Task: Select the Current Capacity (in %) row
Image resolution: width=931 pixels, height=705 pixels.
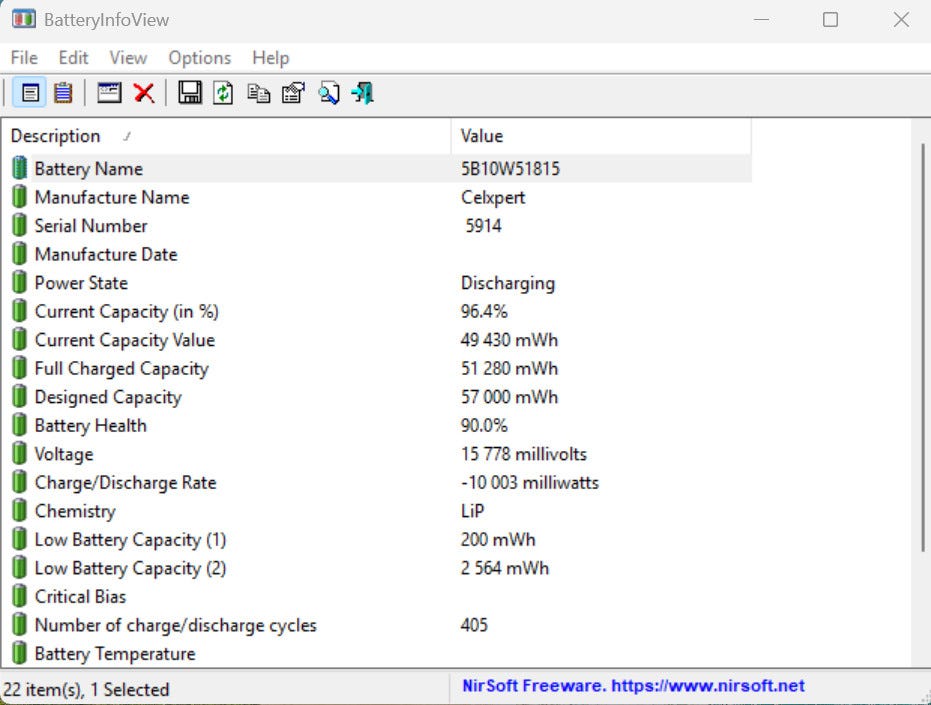Action: pyautogui.click(x=377, y=311)
